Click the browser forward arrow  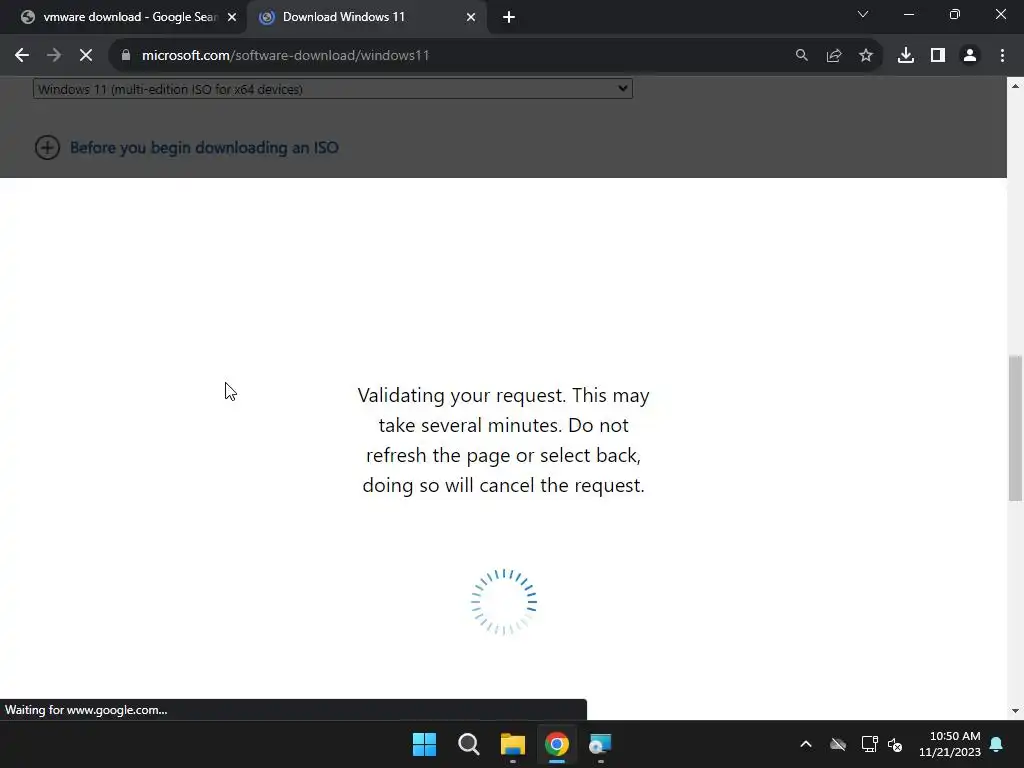tap(54, 56)
